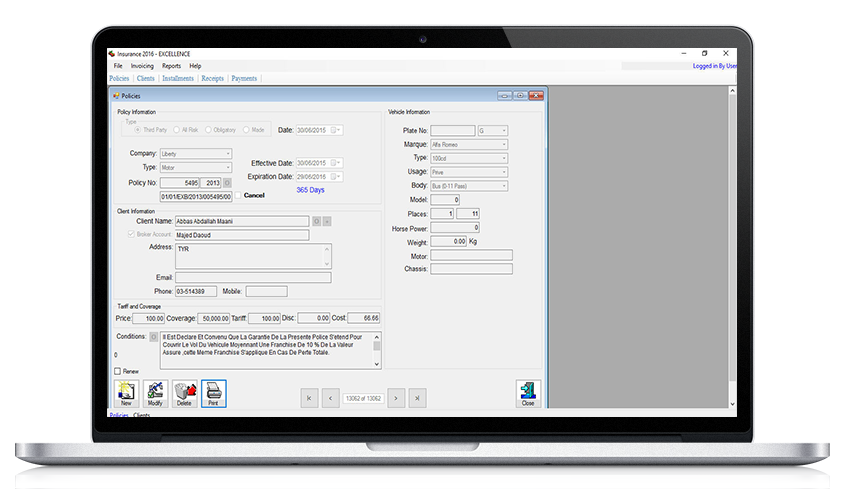This screenshot has height=491, width=843.
Task: Click the Conditions lookup button
Action: pos(153,337)
